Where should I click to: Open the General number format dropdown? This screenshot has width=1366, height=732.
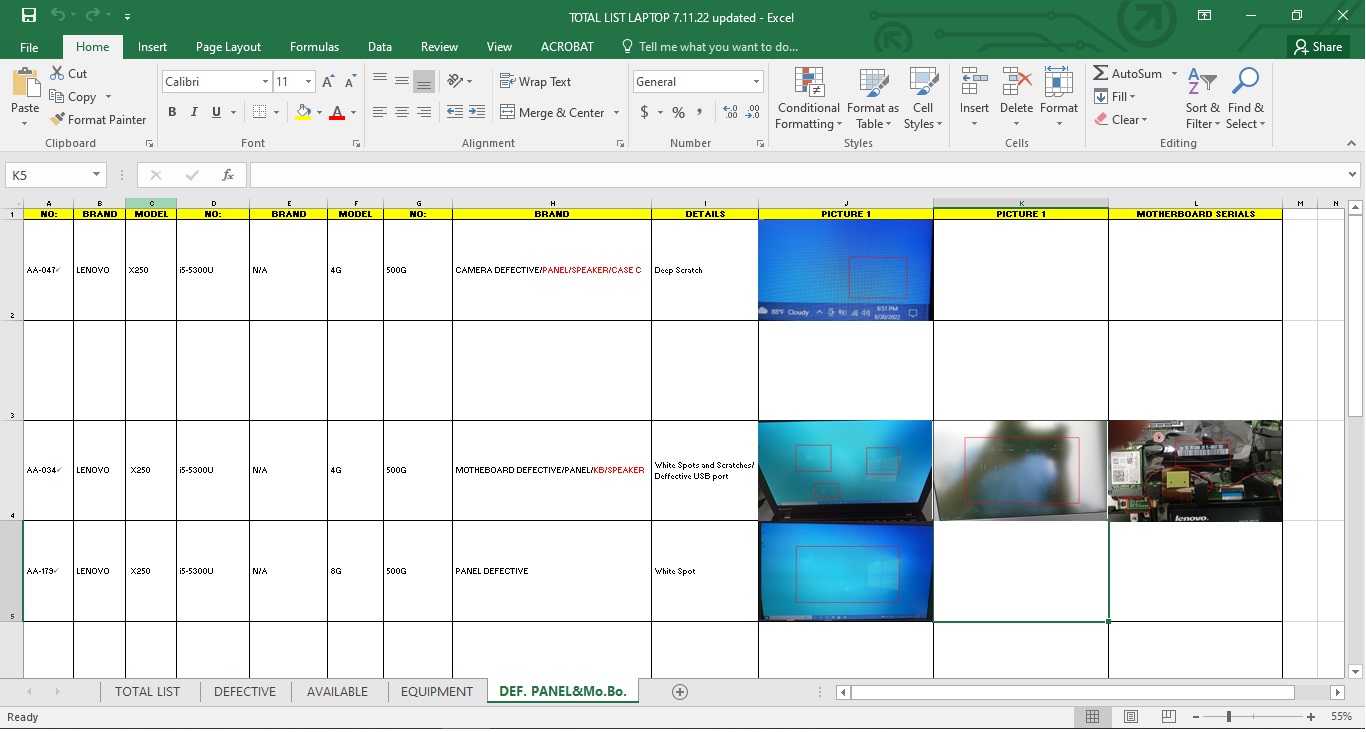[757, 82]
